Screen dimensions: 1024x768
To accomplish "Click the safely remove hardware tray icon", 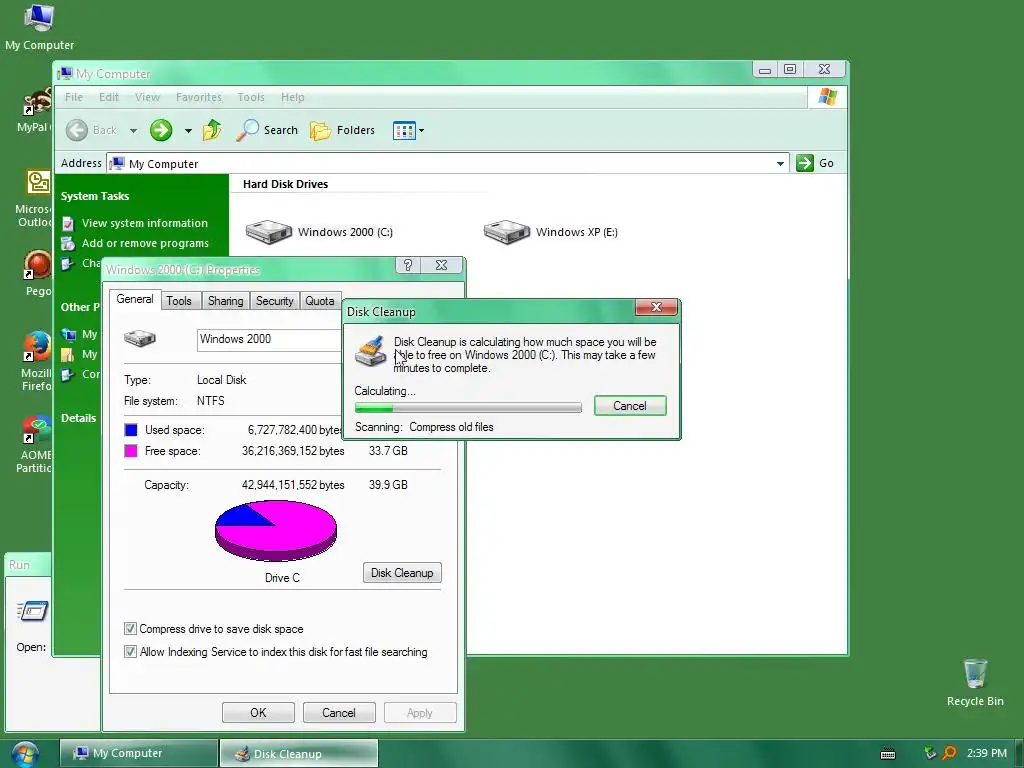I will (x=930, y=753).
